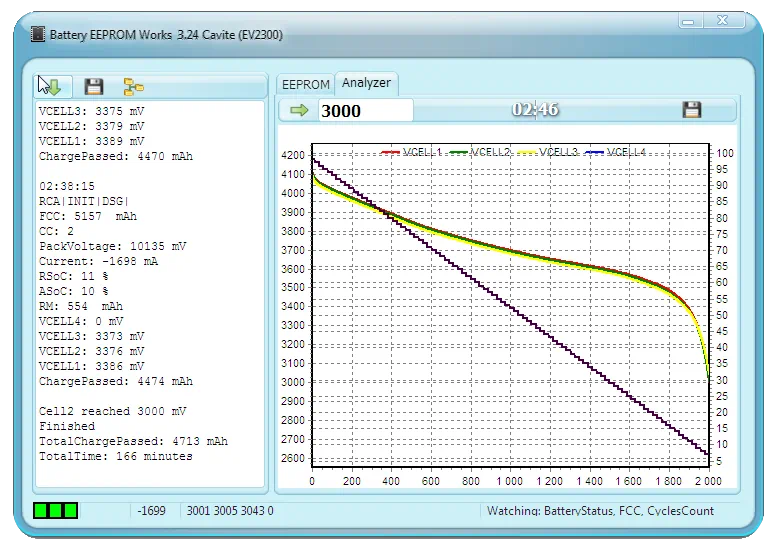Select the Analyzer tab

[366, 83]
